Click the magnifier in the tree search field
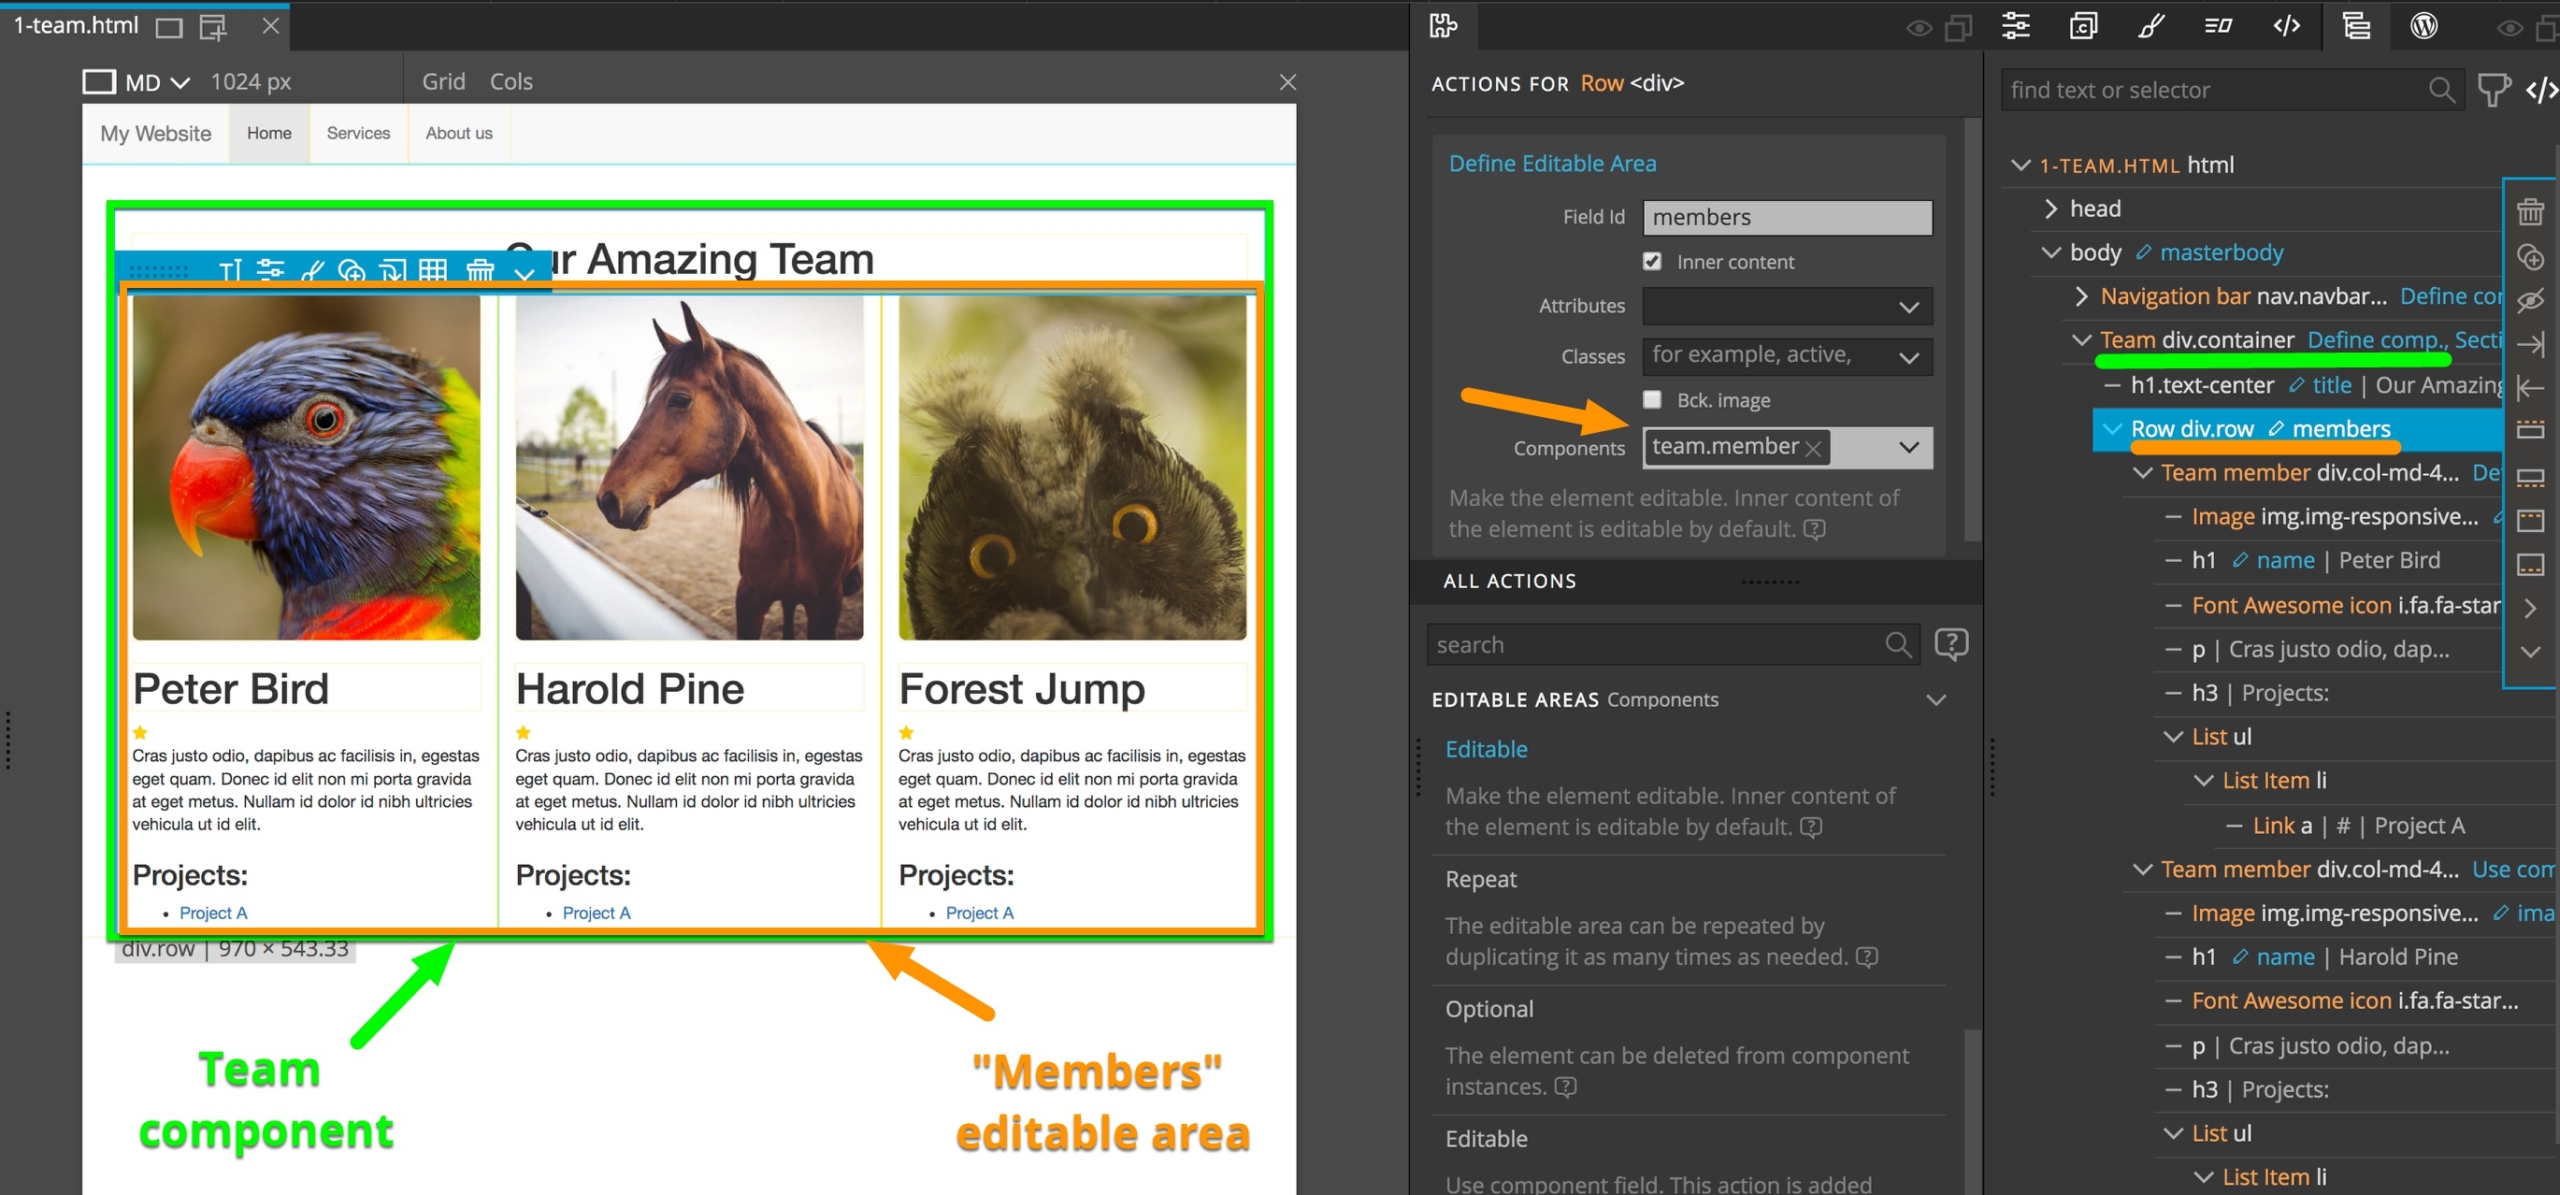The width and height of the screenshot is (2560, 1195). 2441,90
